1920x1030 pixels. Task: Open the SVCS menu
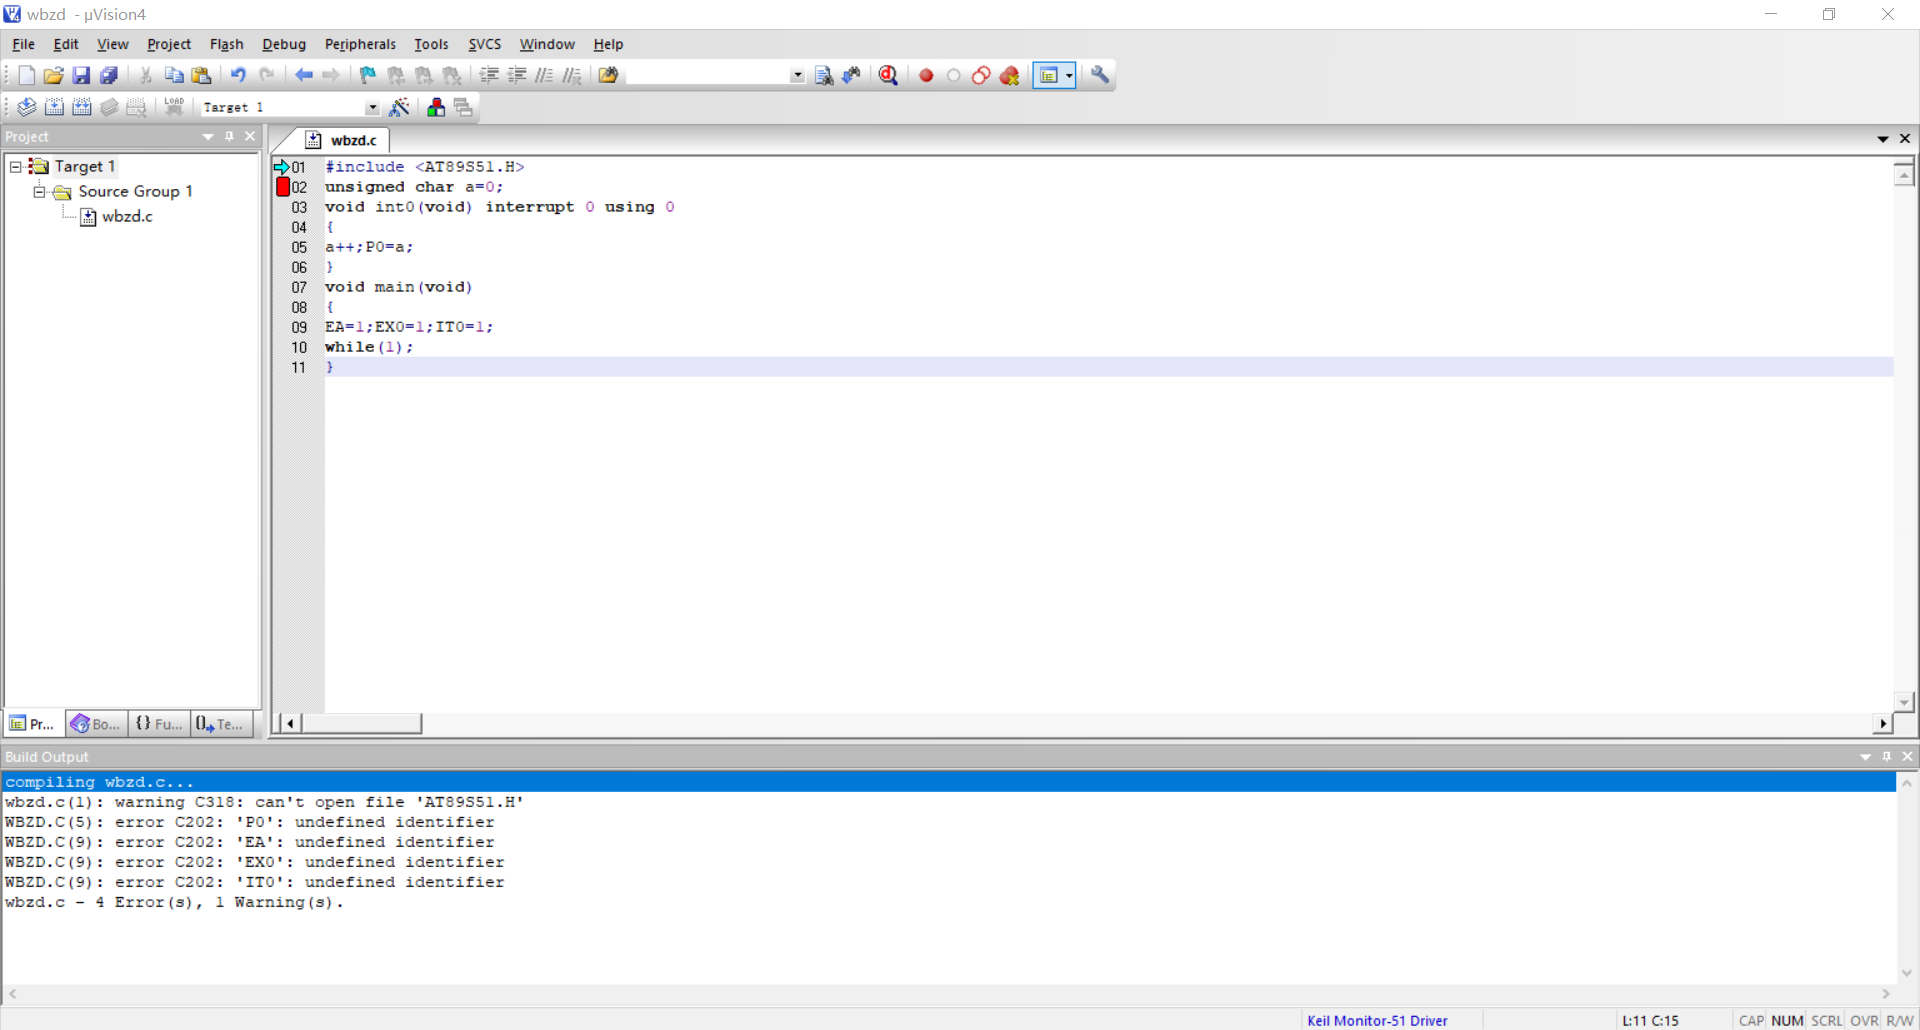click(485, 44)
